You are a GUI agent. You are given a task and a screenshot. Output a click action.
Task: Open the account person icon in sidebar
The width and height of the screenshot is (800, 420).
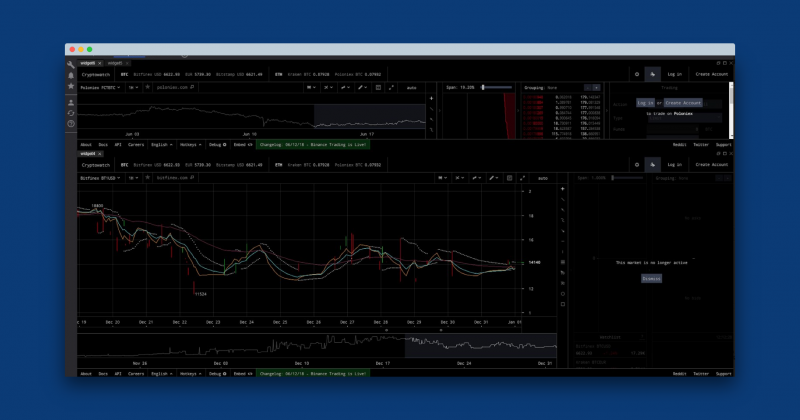71,103
